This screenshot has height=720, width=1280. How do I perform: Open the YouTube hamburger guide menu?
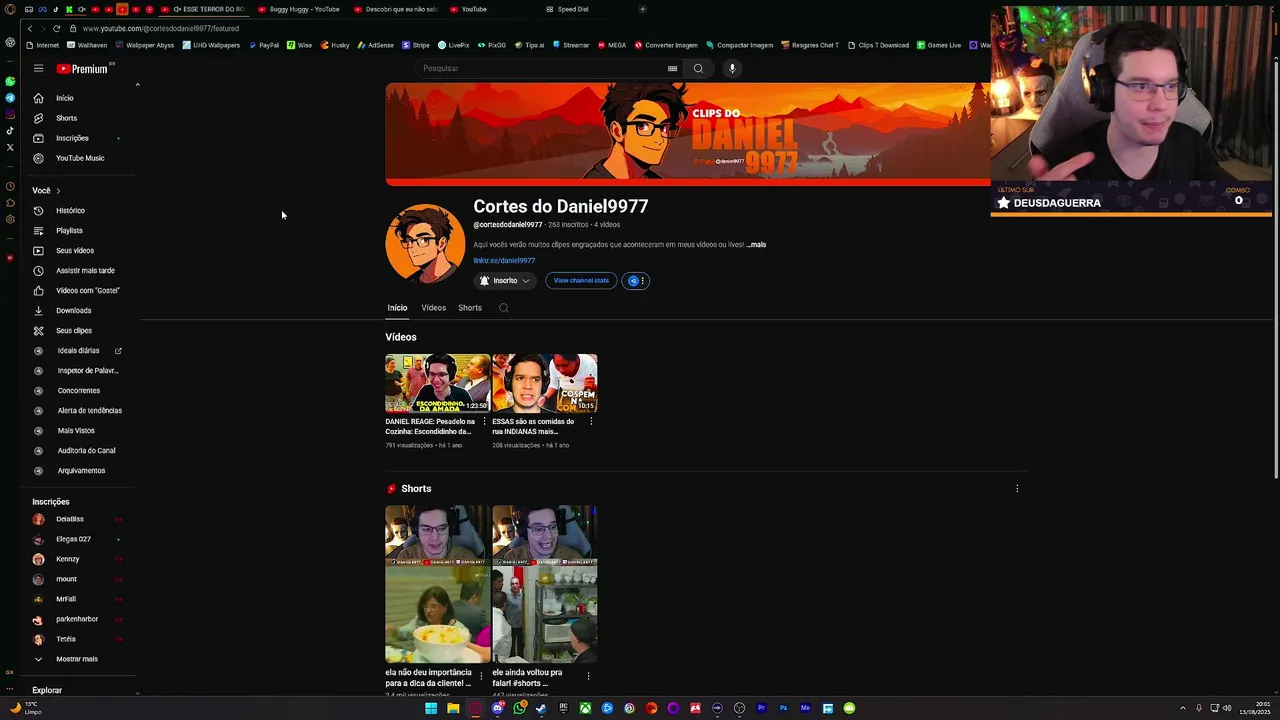pyautogui.click(x=38, y=68)
